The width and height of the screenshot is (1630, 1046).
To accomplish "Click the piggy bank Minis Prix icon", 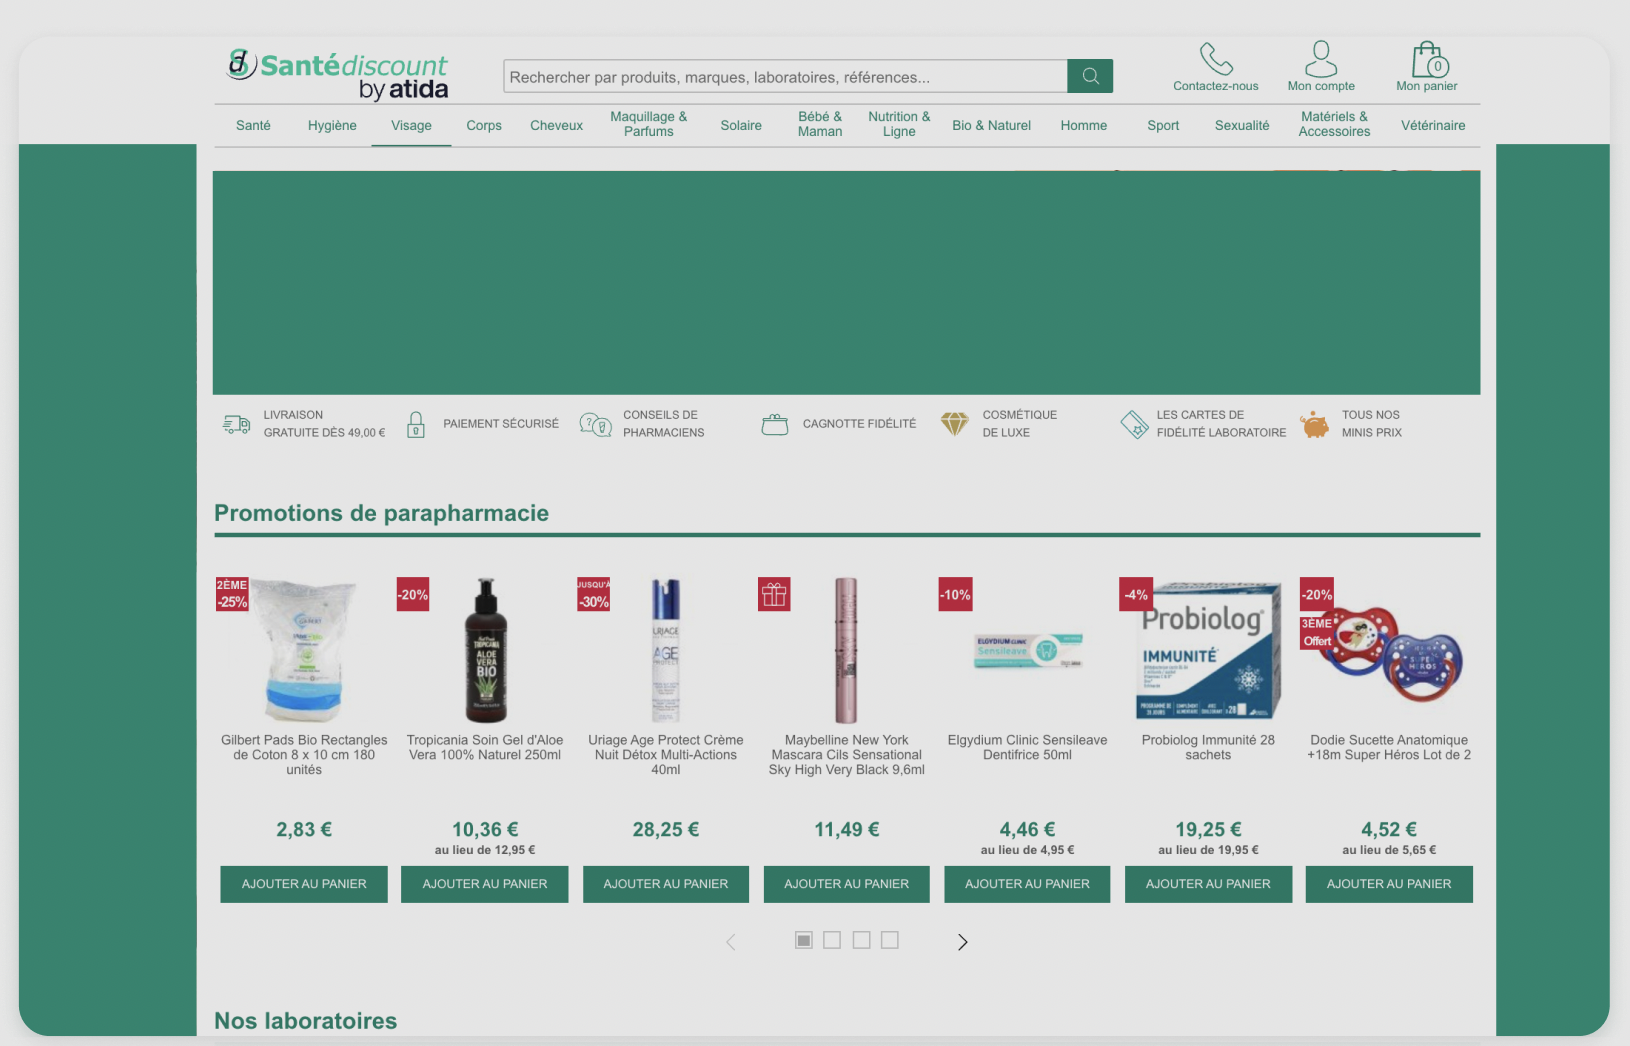I will pyautogui.click(x=1315, y=425).
